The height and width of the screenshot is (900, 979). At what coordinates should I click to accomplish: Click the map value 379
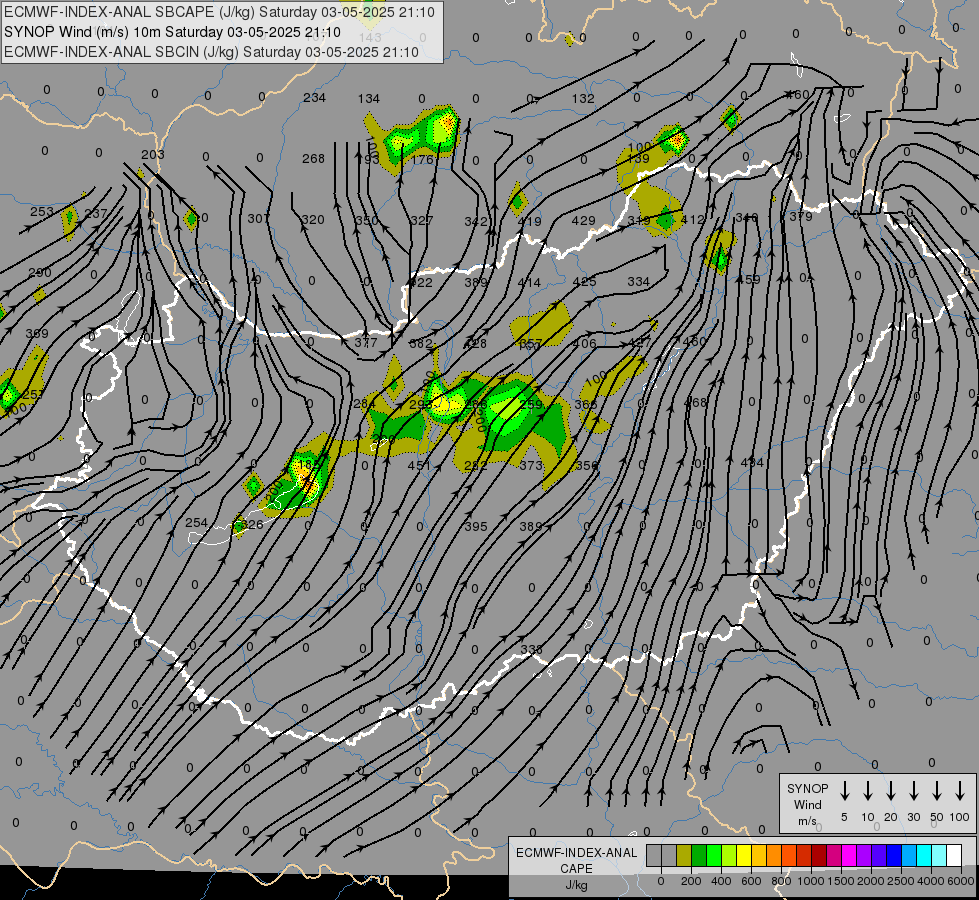pos(800,217)
